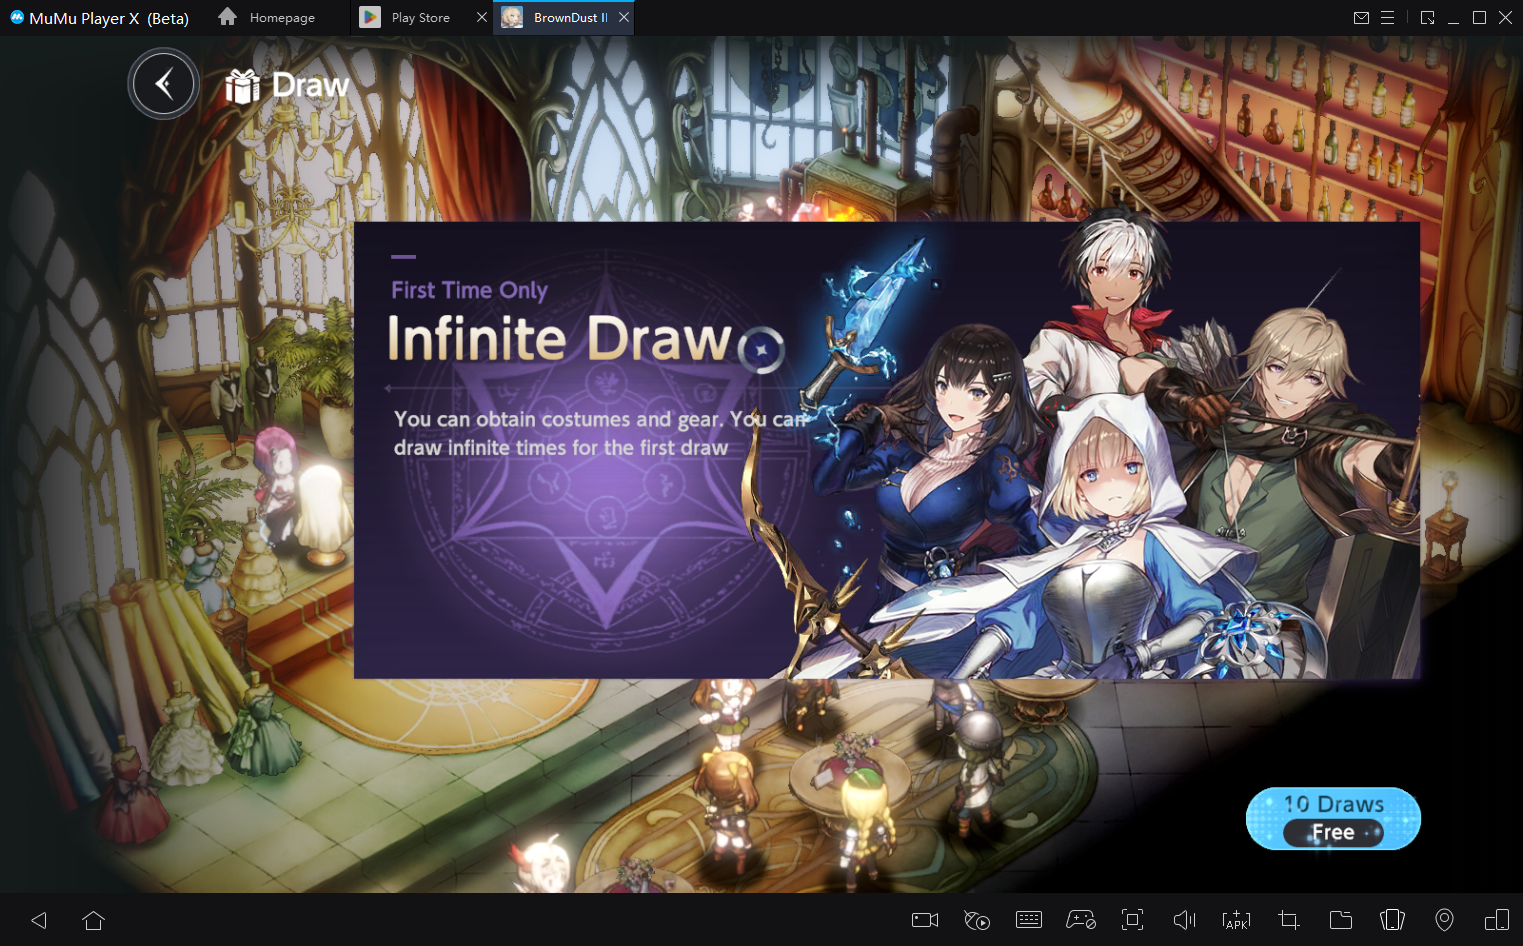Open the shared folder icon

pos(1341,920)
